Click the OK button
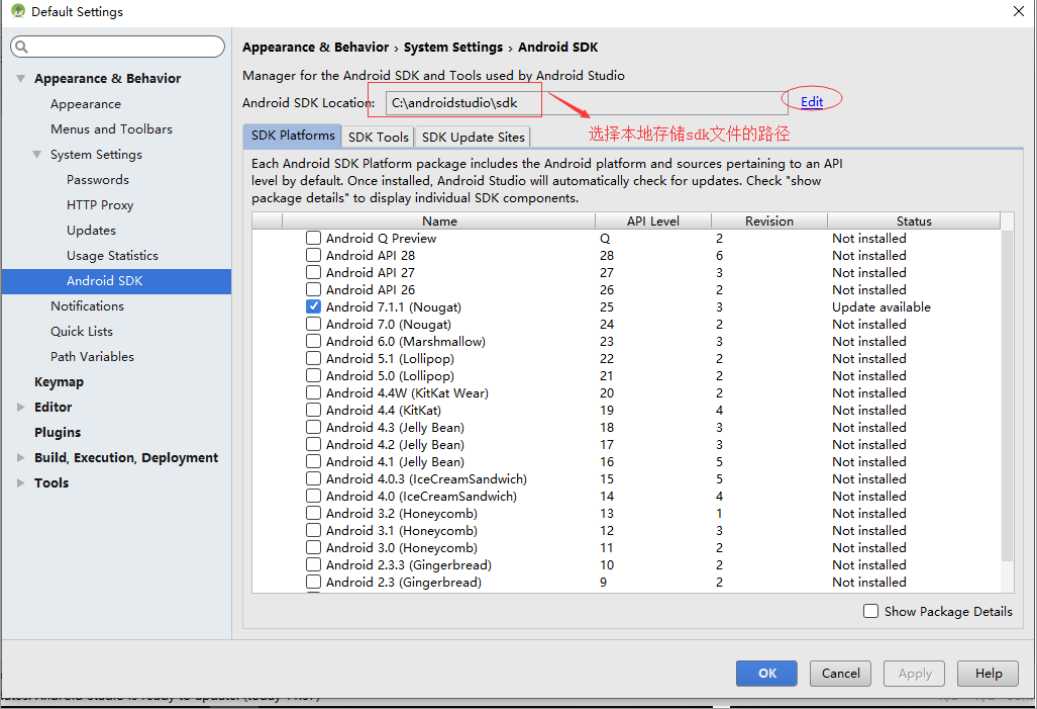Viewport: 1037px width, 709px height. coord(767,673)
